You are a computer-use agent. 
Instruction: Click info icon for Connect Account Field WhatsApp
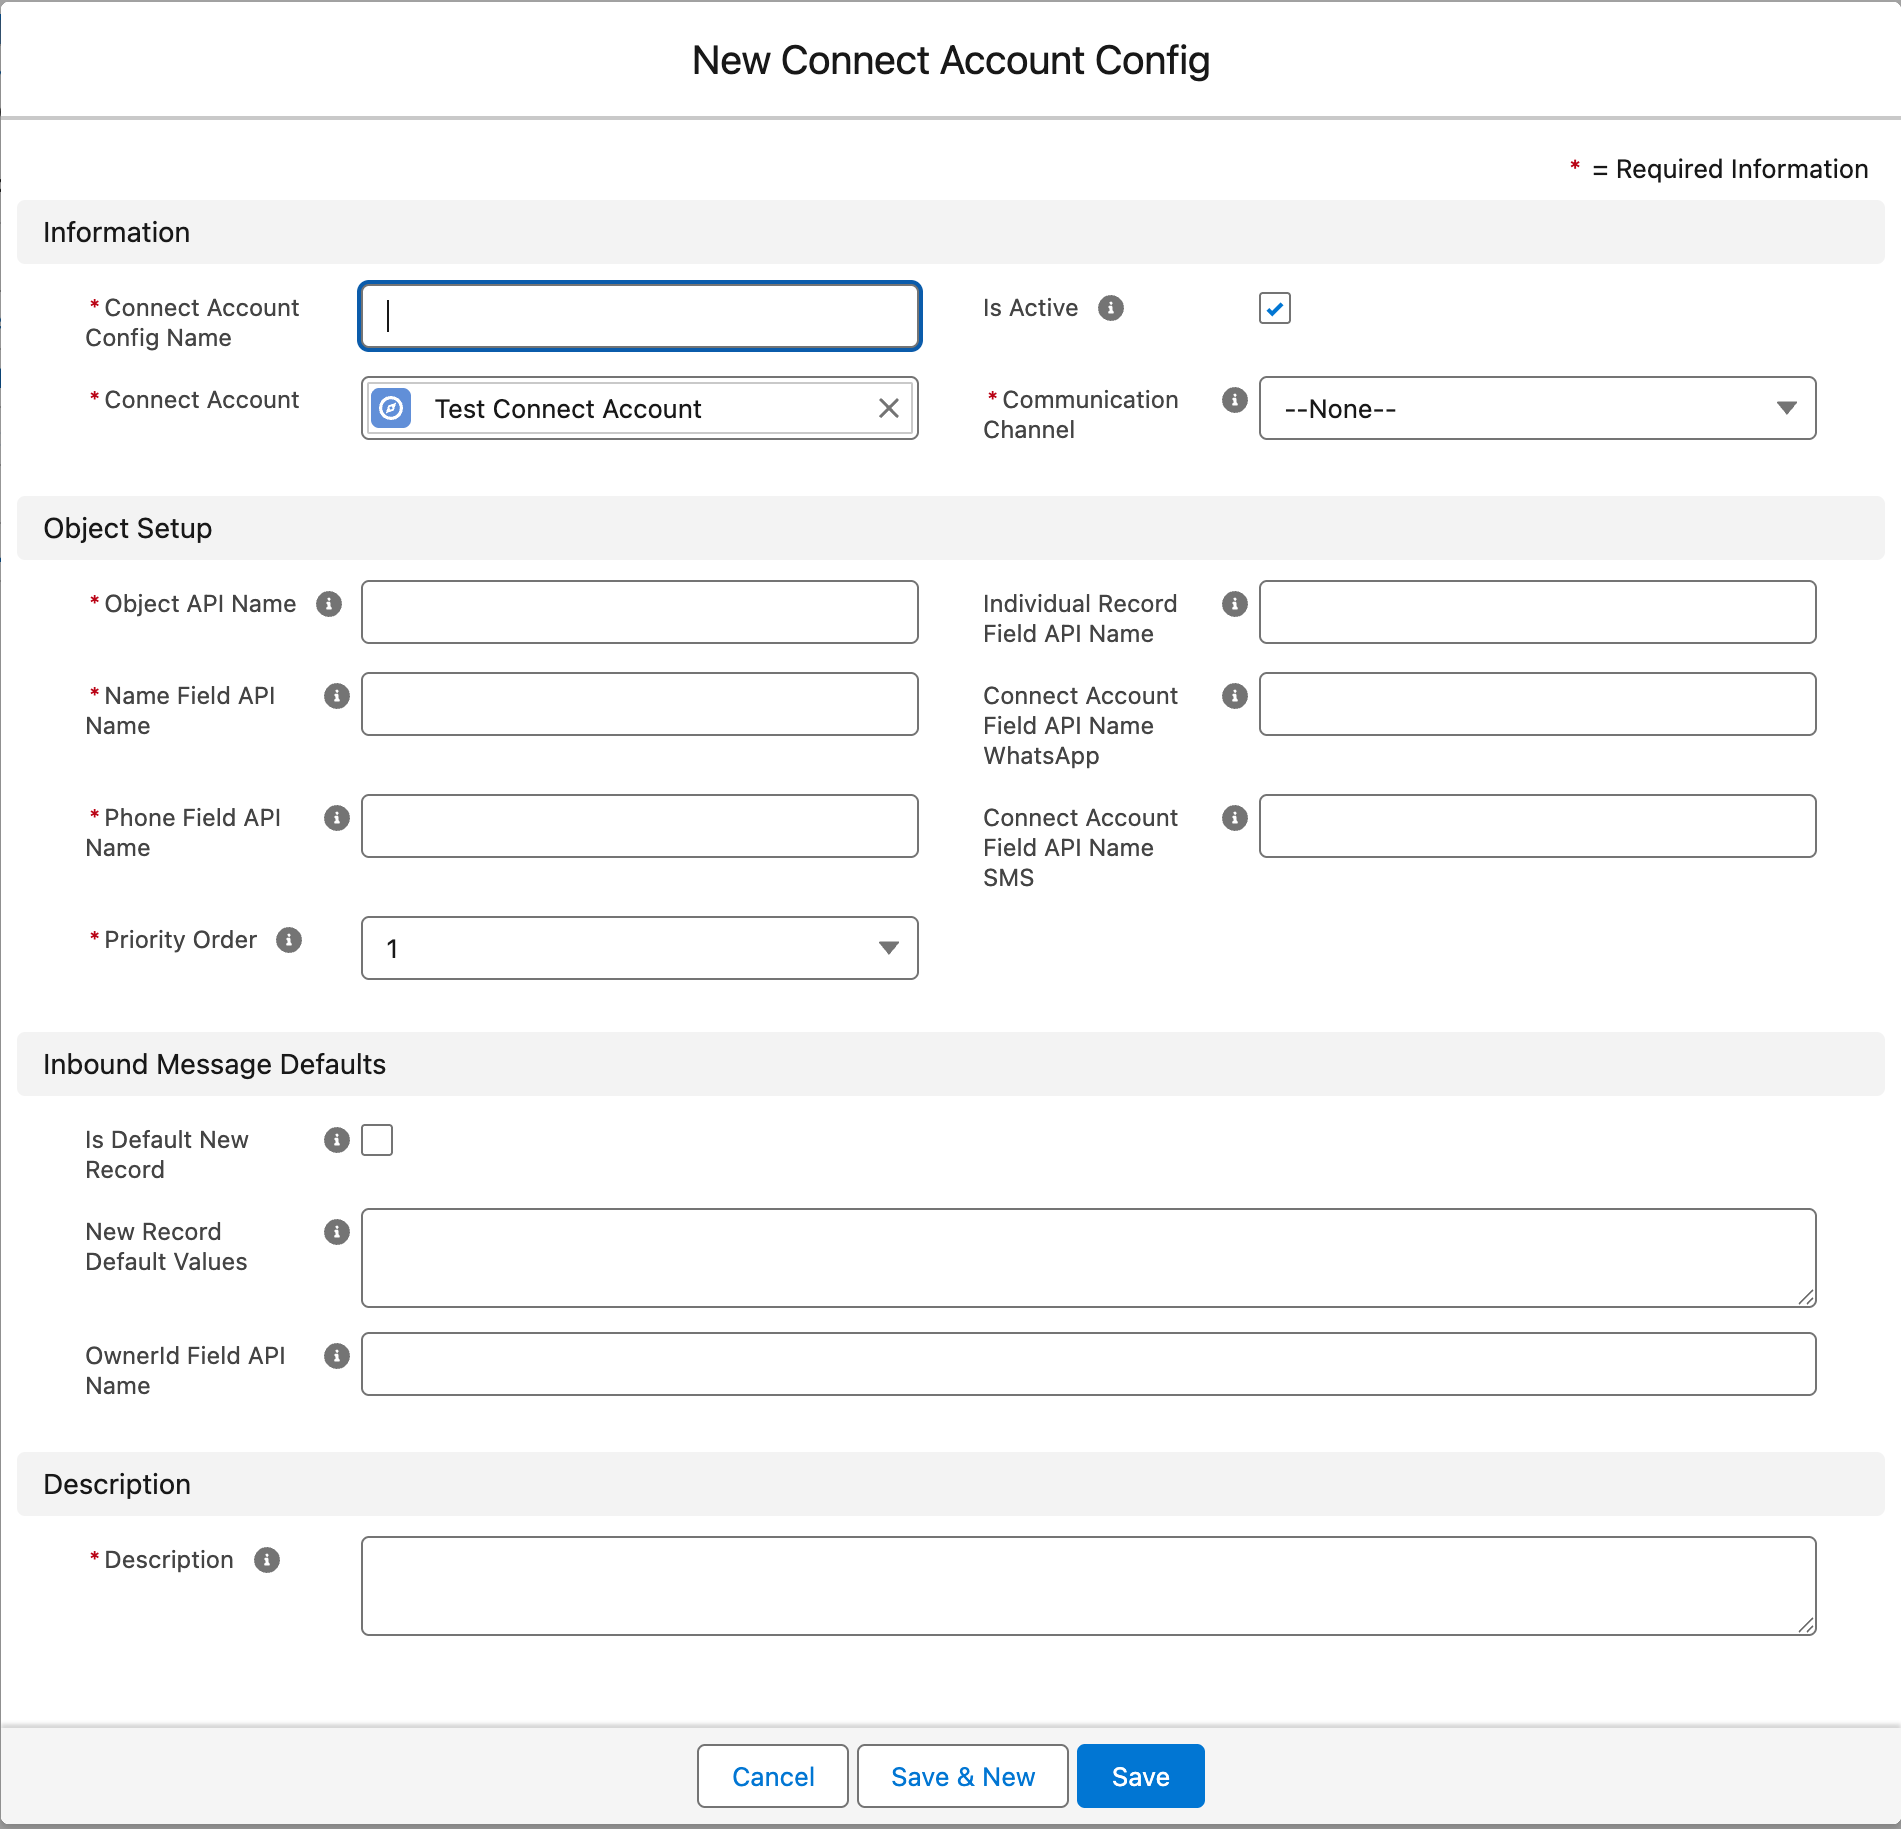[x=1235, y=696]
